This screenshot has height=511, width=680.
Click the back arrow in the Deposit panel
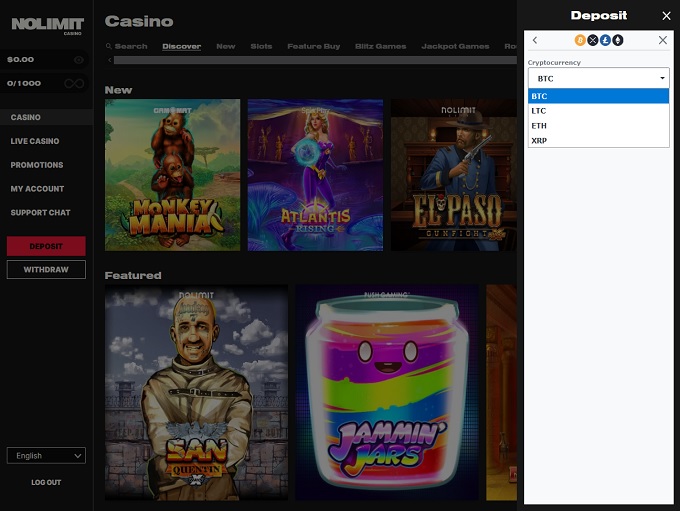[x=535, y=40]
